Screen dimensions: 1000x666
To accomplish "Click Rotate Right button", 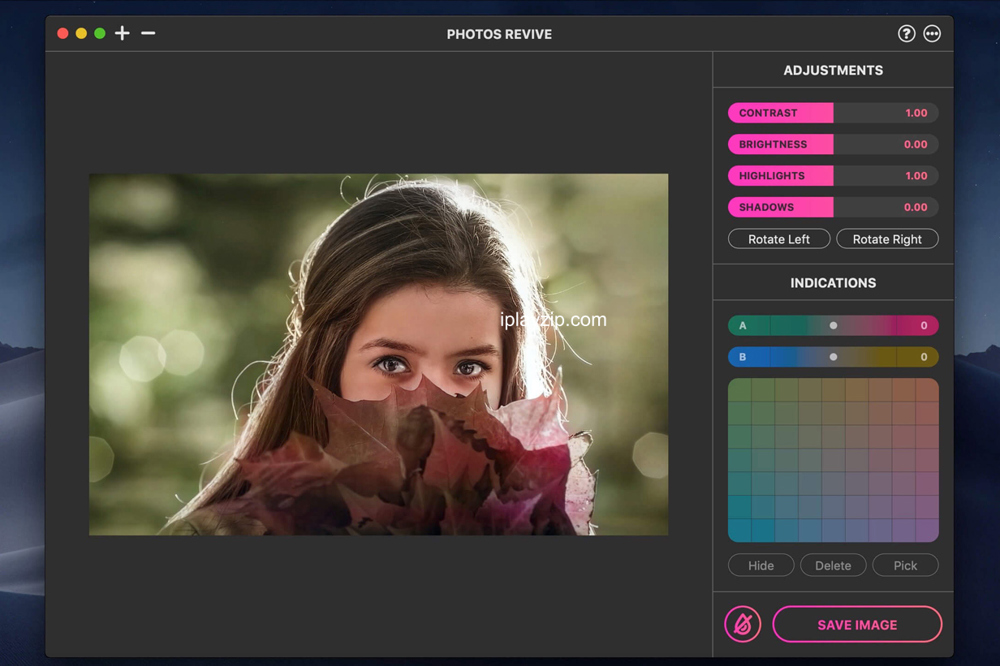I will click(x=887, y=239).
